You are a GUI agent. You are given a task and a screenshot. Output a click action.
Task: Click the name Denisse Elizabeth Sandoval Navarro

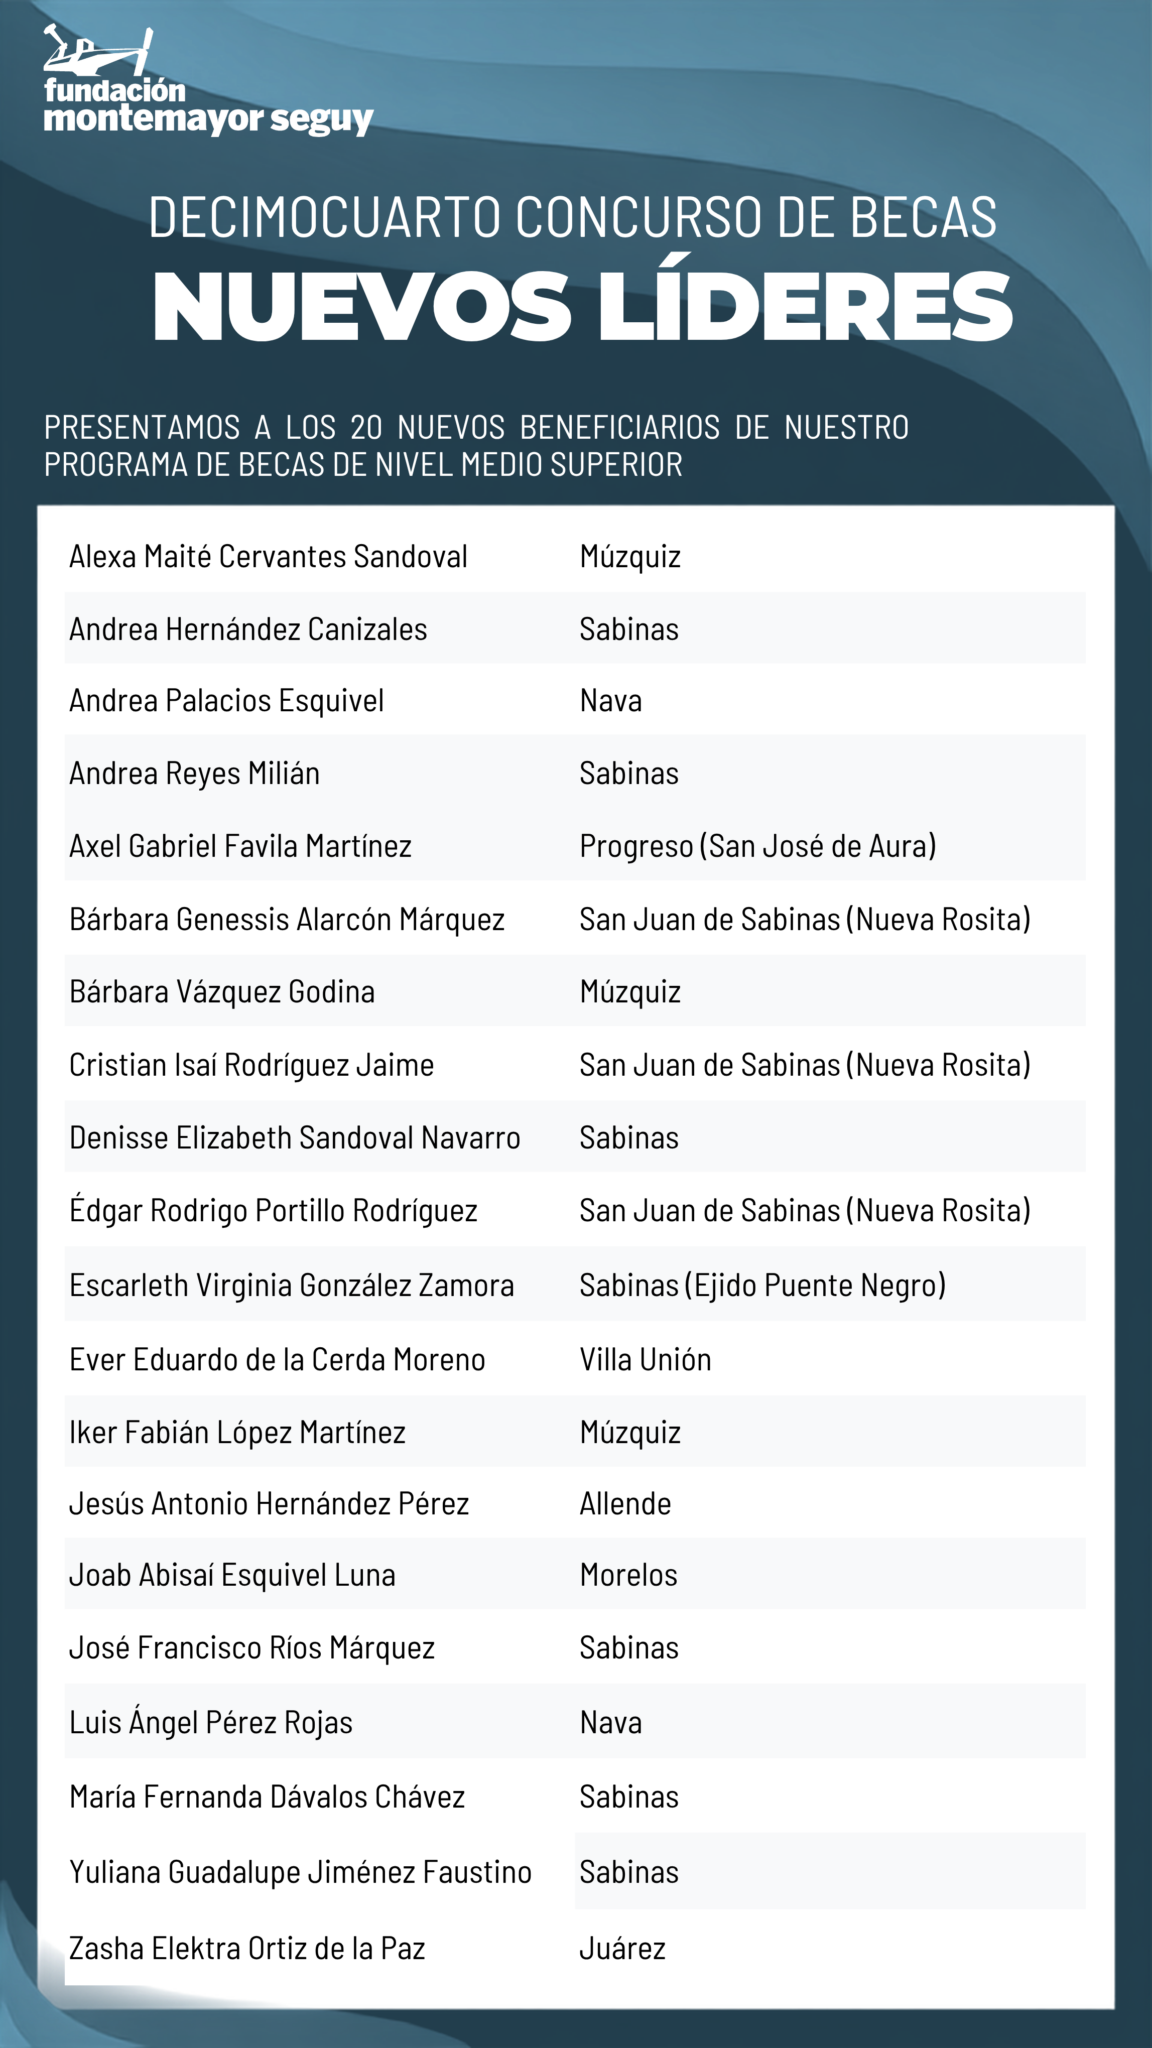[295, 1137]
